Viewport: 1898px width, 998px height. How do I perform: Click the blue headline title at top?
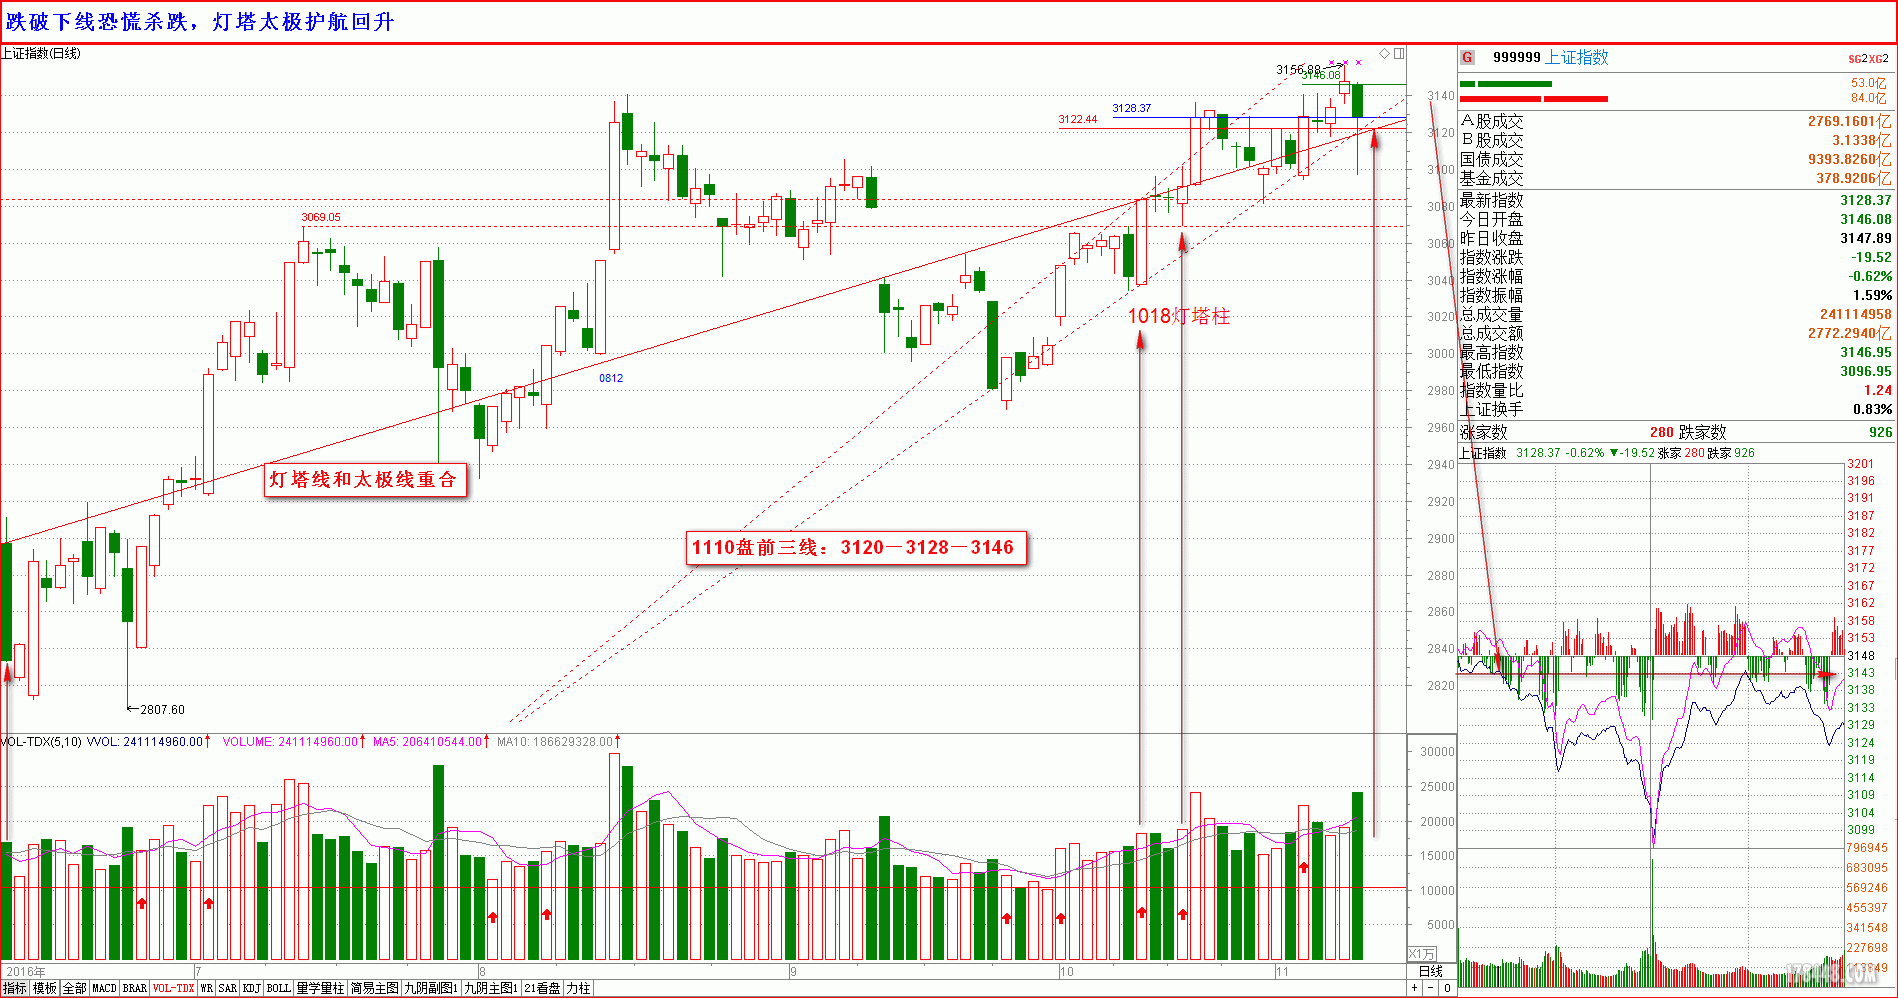(x=200, y=22)
